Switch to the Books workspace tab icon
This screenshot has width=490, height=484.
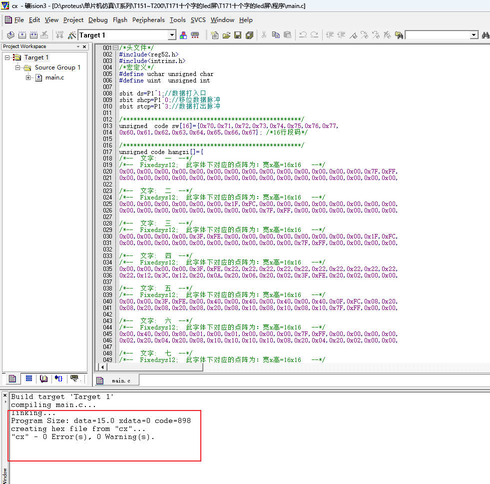[44, 379]
